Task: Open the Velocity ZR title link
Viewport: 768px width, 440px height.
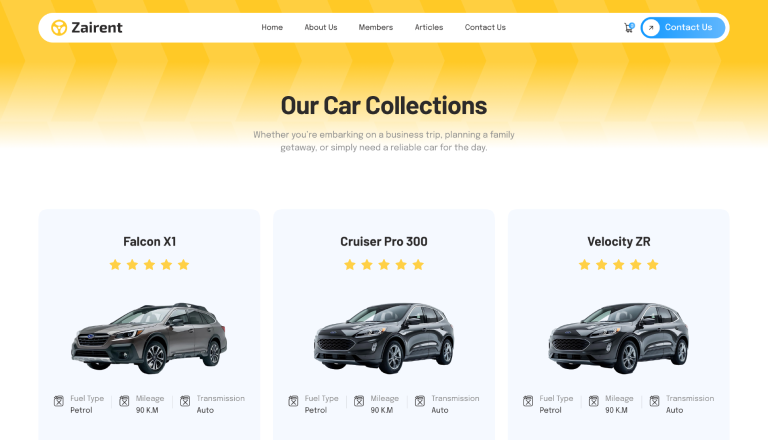Action: (619, 242)
